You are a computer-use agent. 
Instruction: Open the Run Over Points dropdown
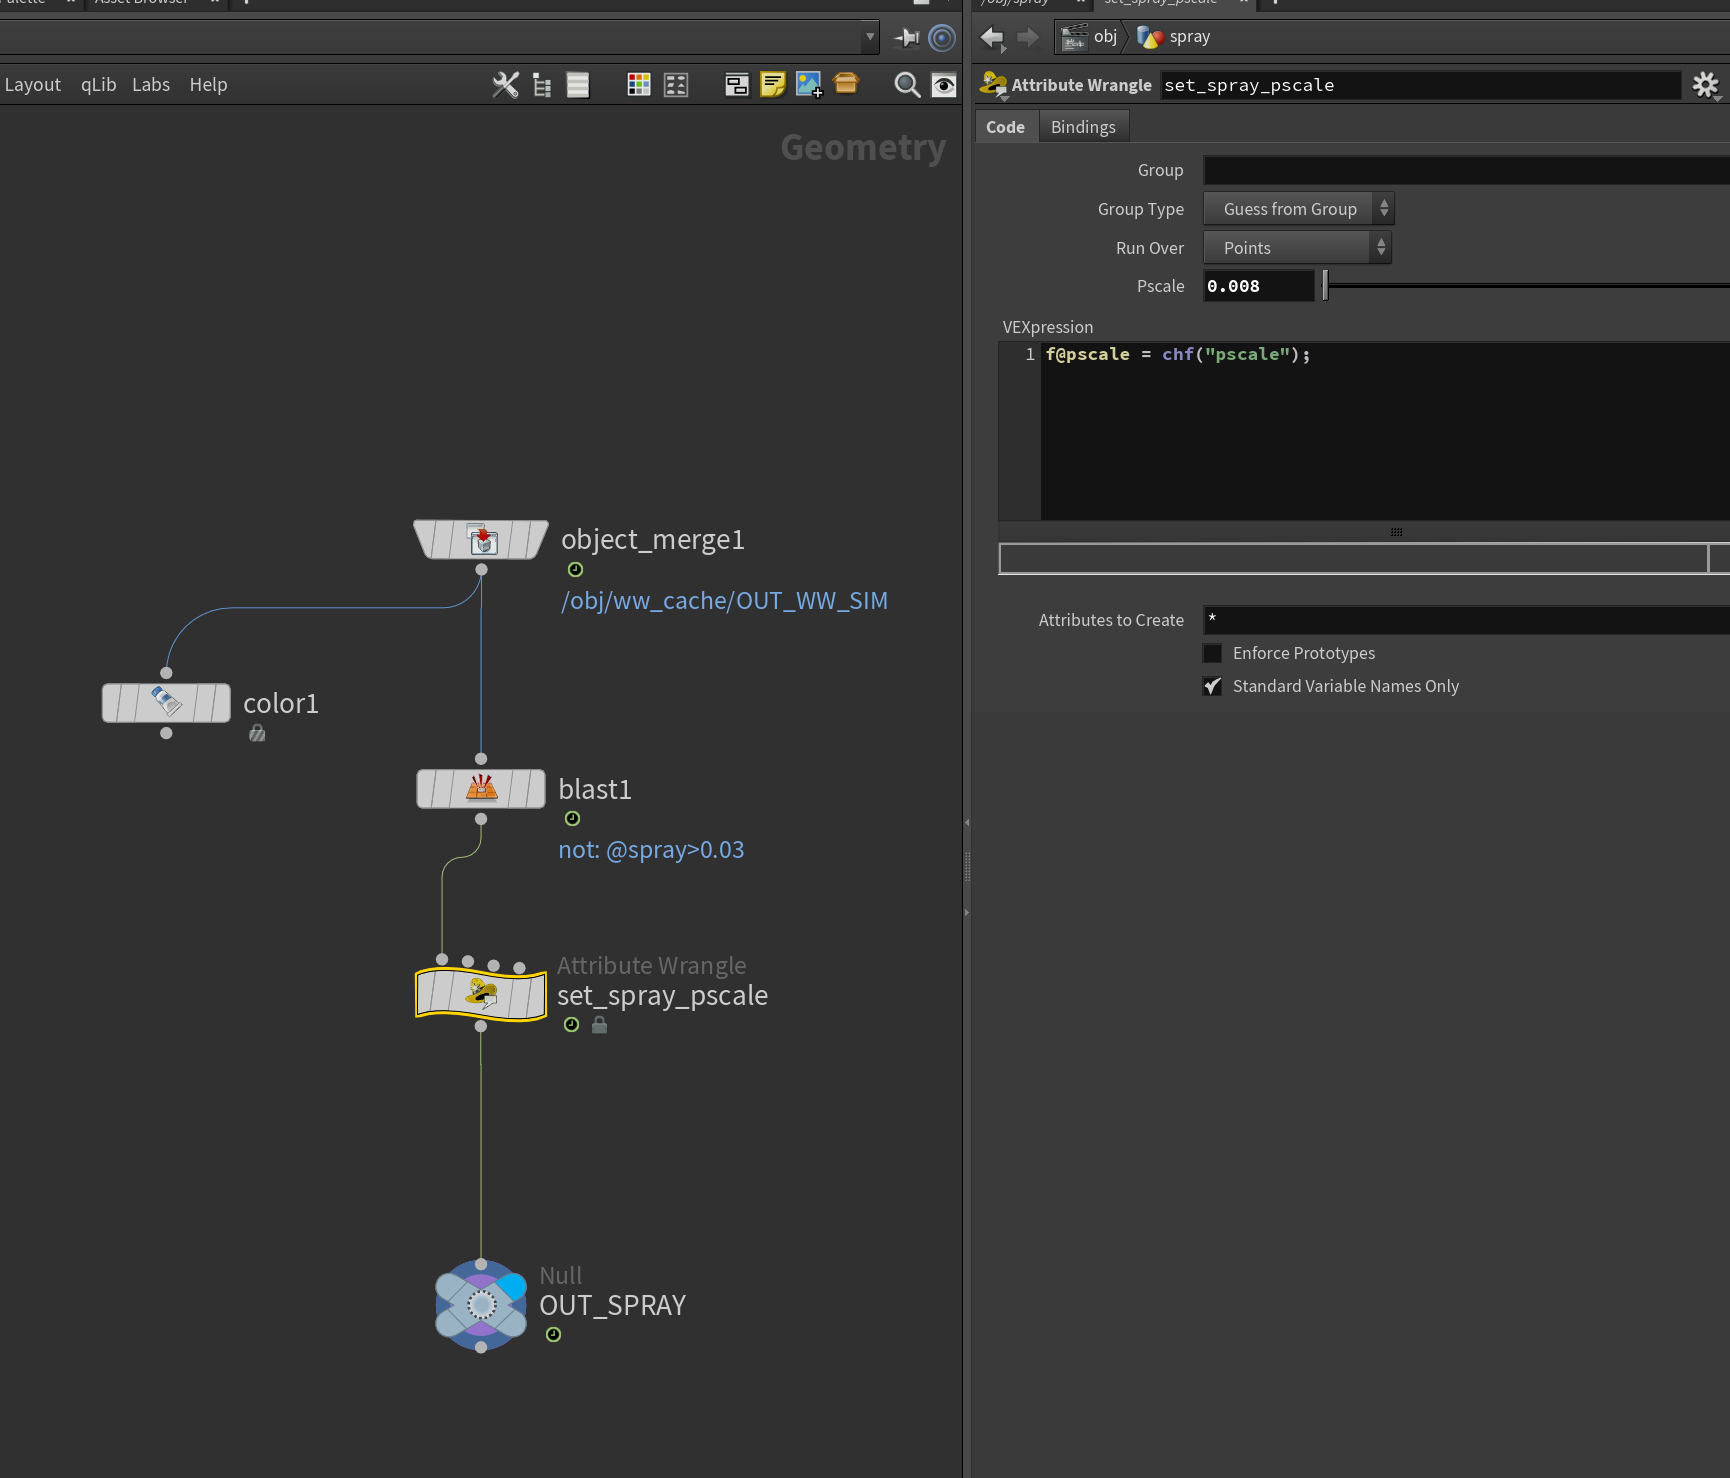pyautogui.click(x=1297, y=248)
